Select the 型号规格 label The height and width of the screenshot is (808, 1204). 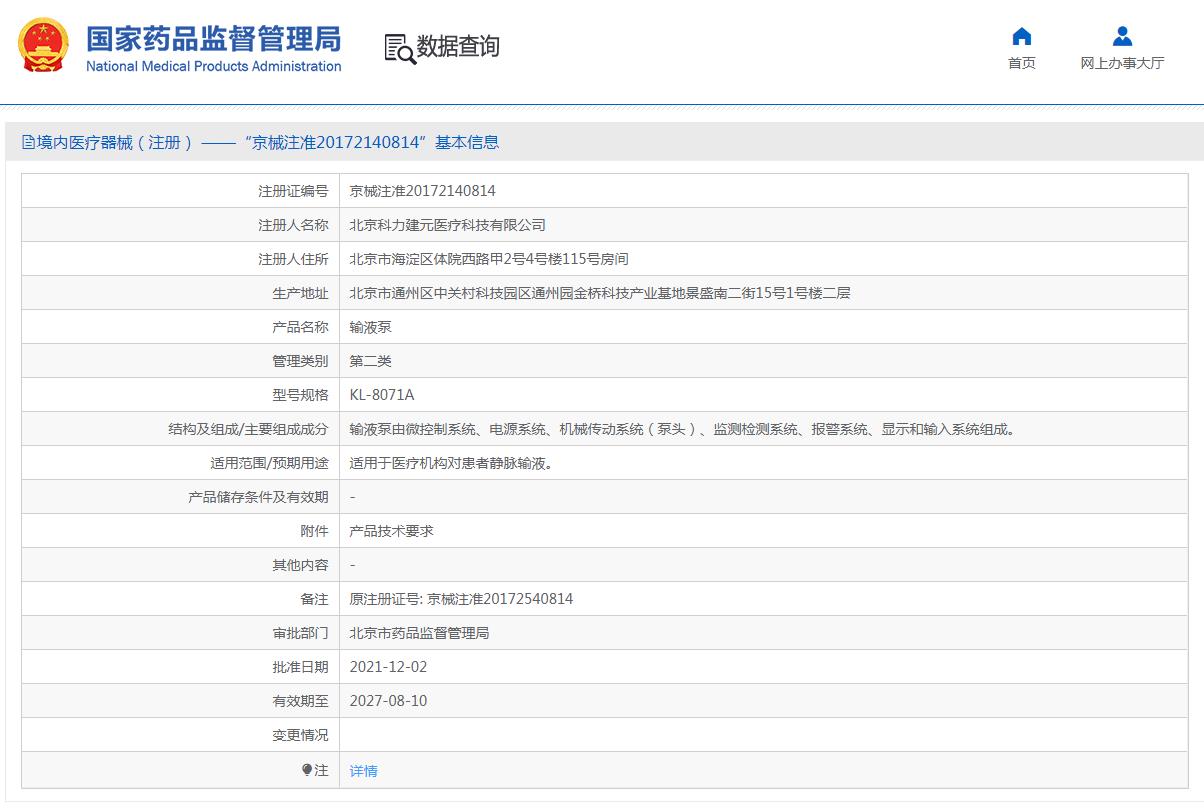pos(300,395)
